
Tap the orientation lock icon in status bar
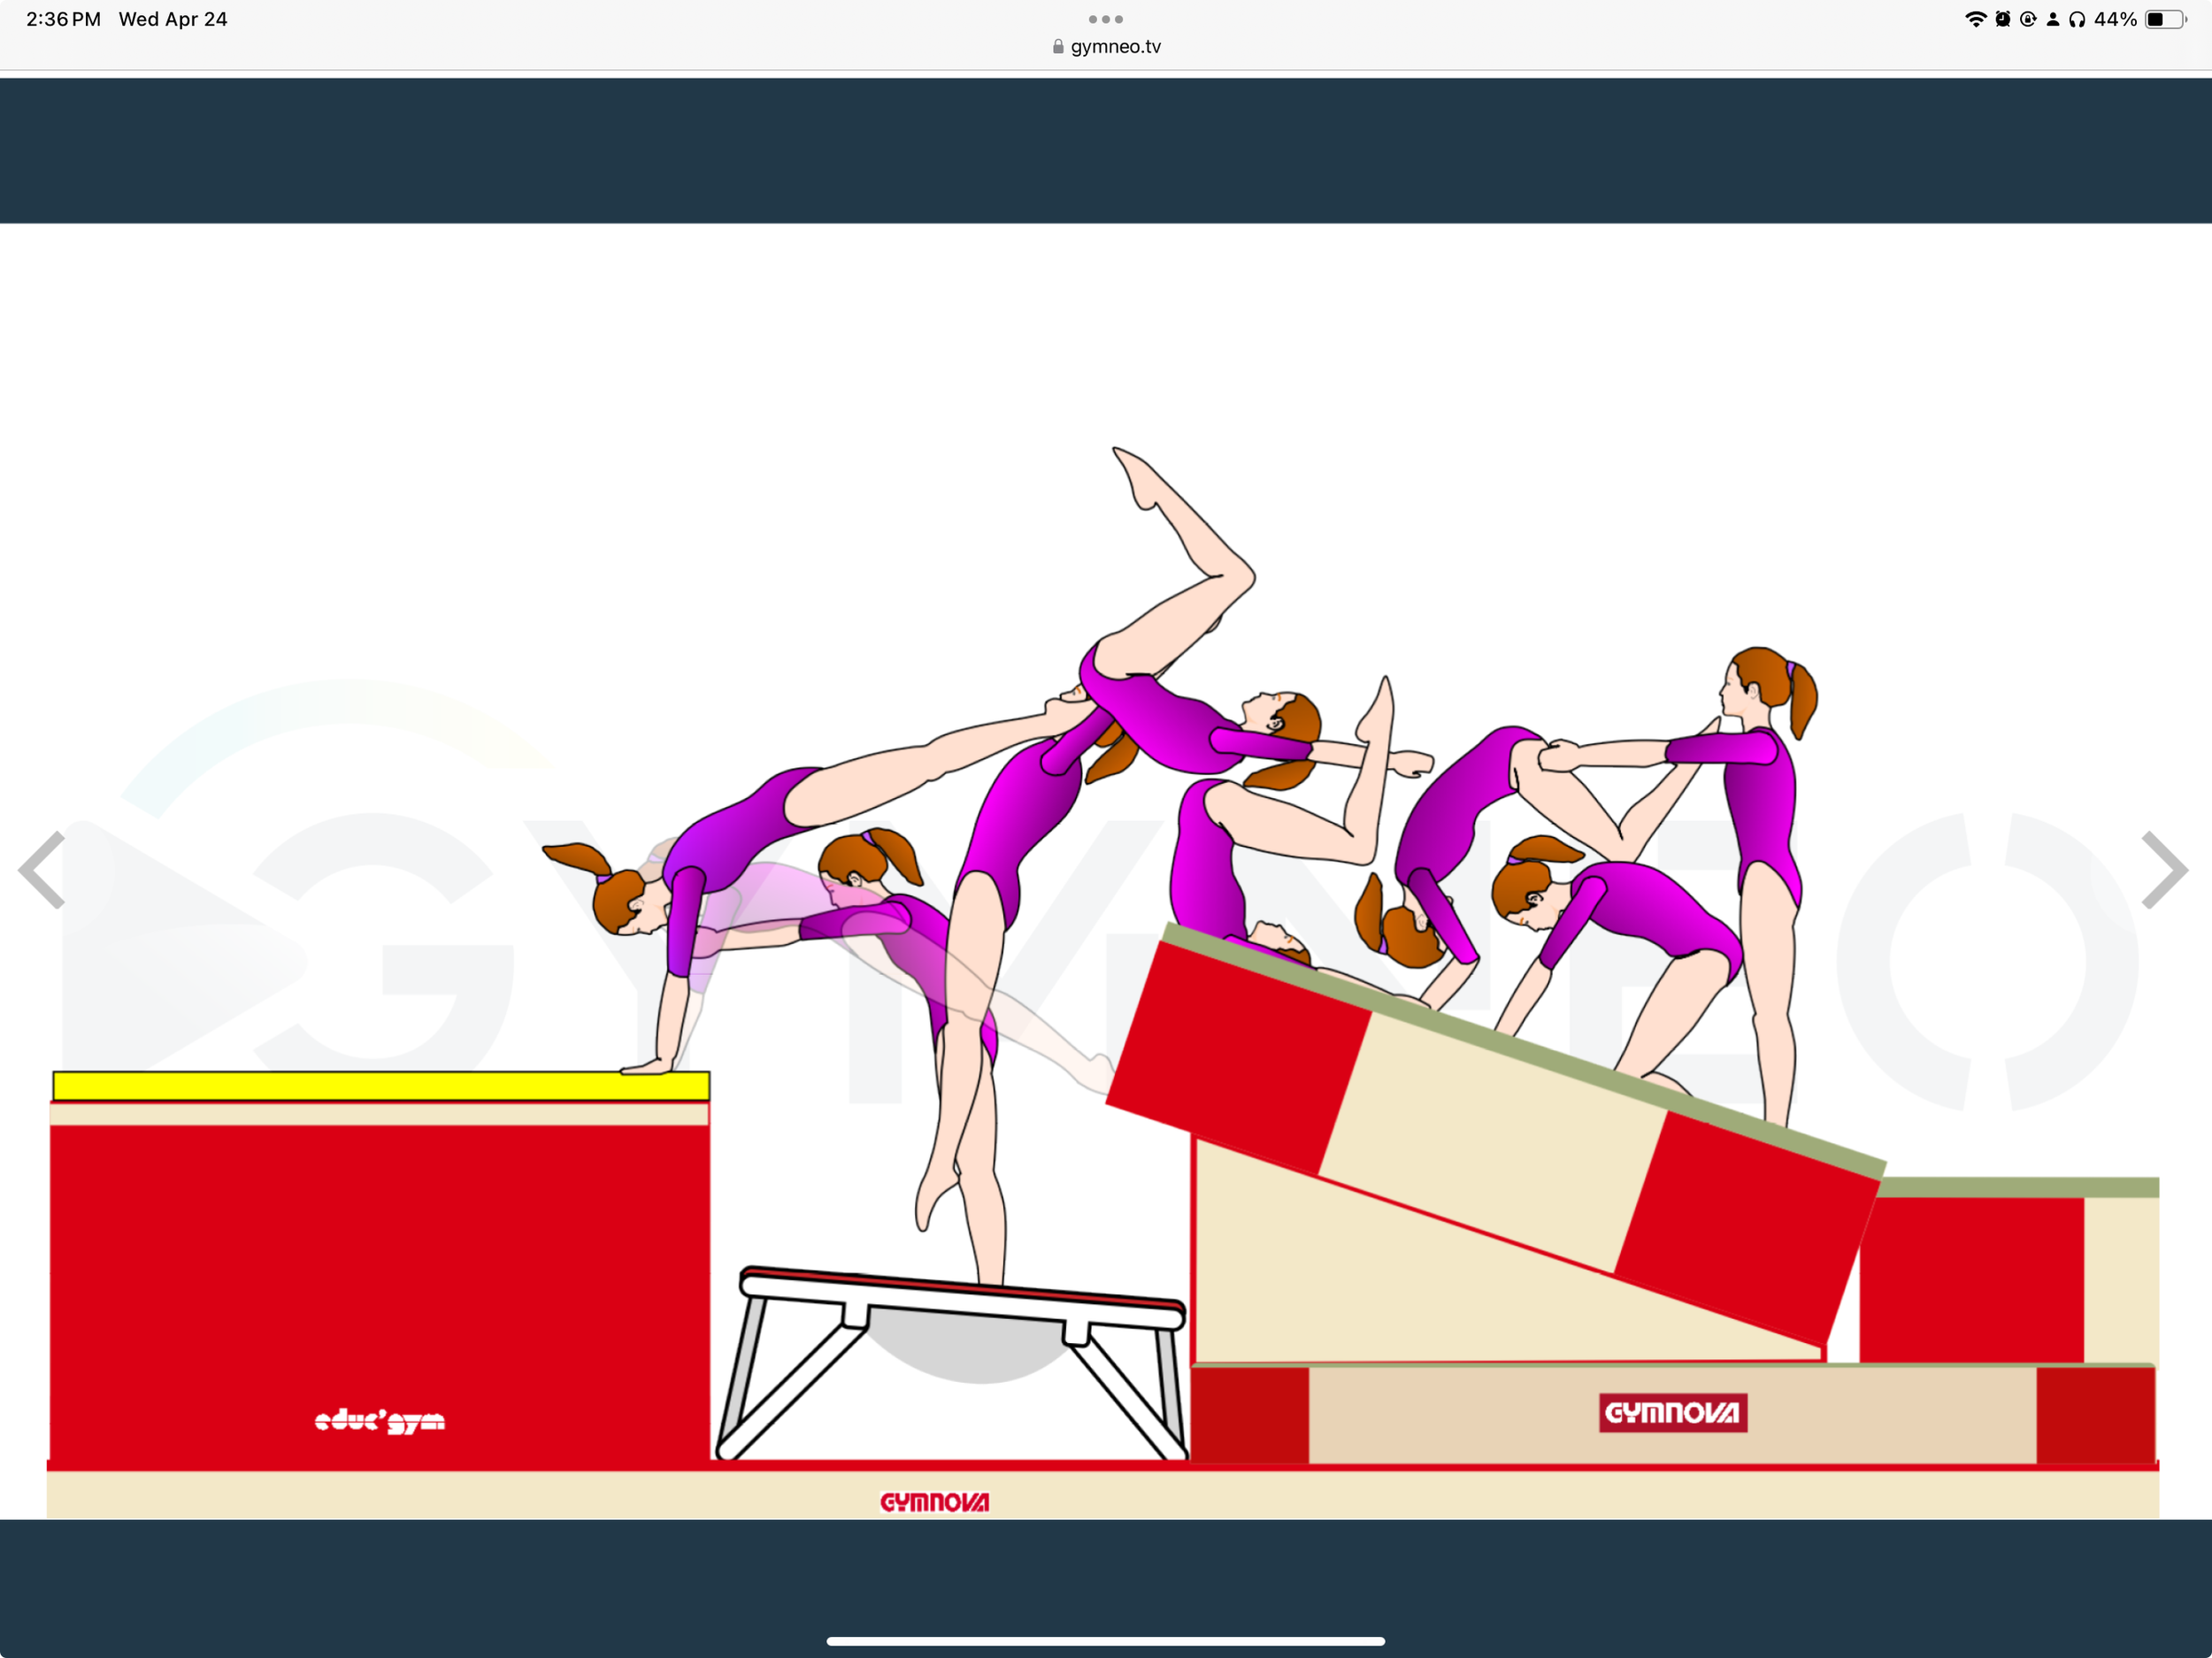2029,18
